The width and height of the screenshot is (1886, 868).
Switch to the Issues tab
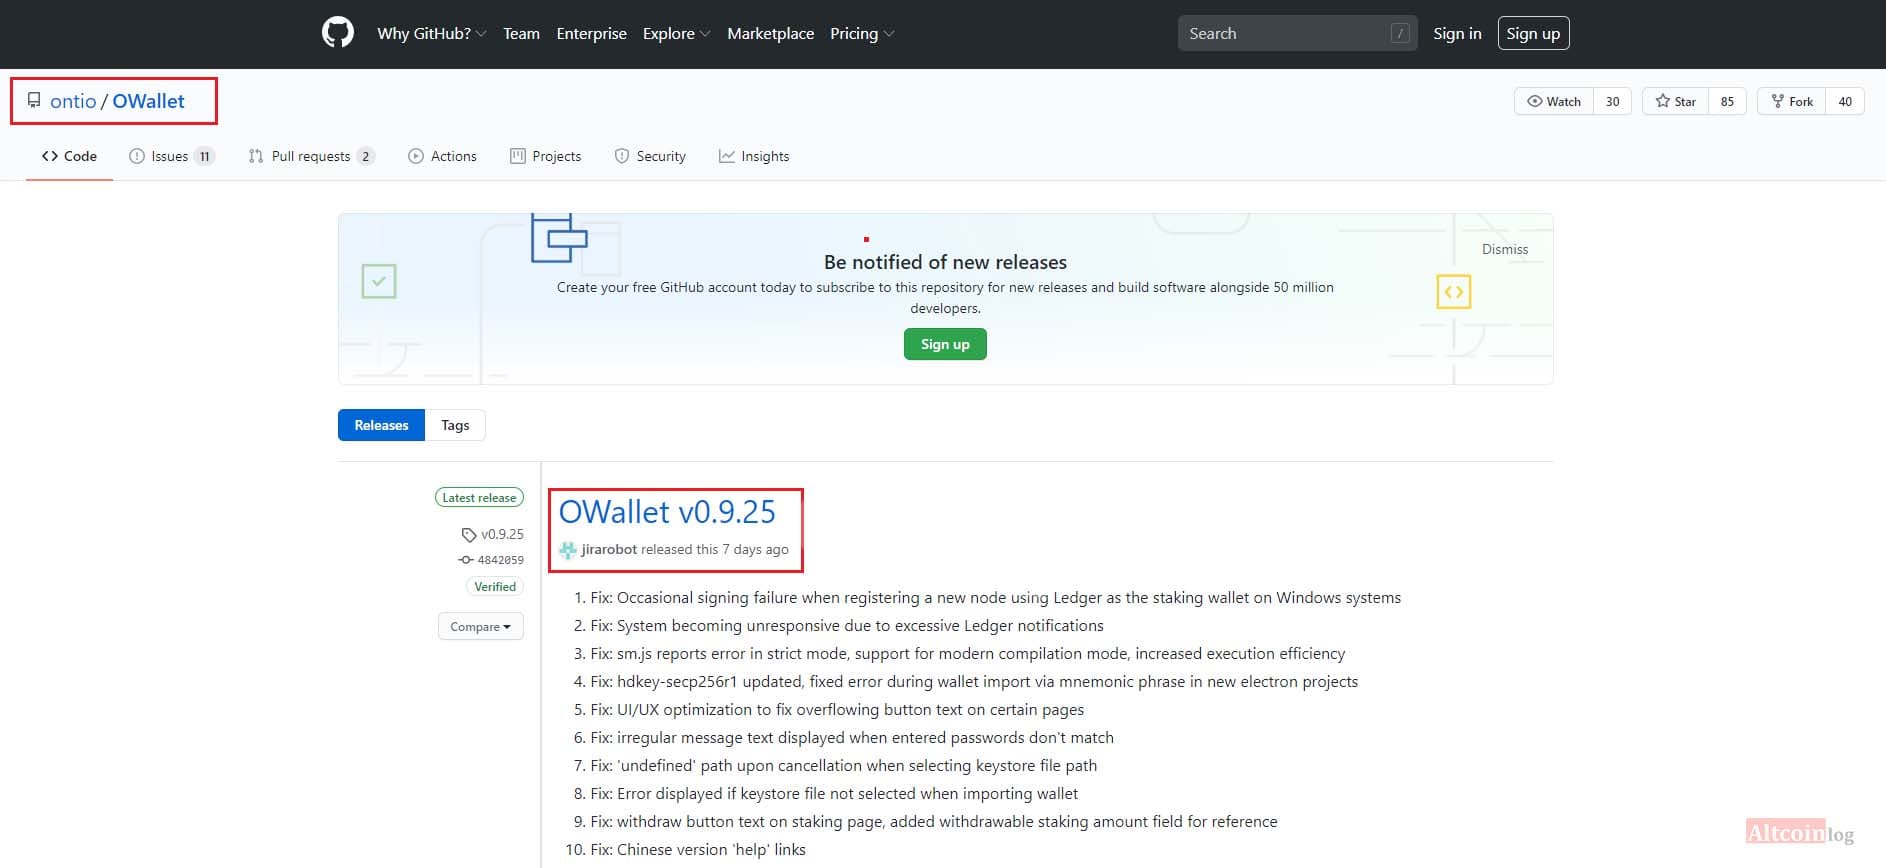tap(172, 156)
